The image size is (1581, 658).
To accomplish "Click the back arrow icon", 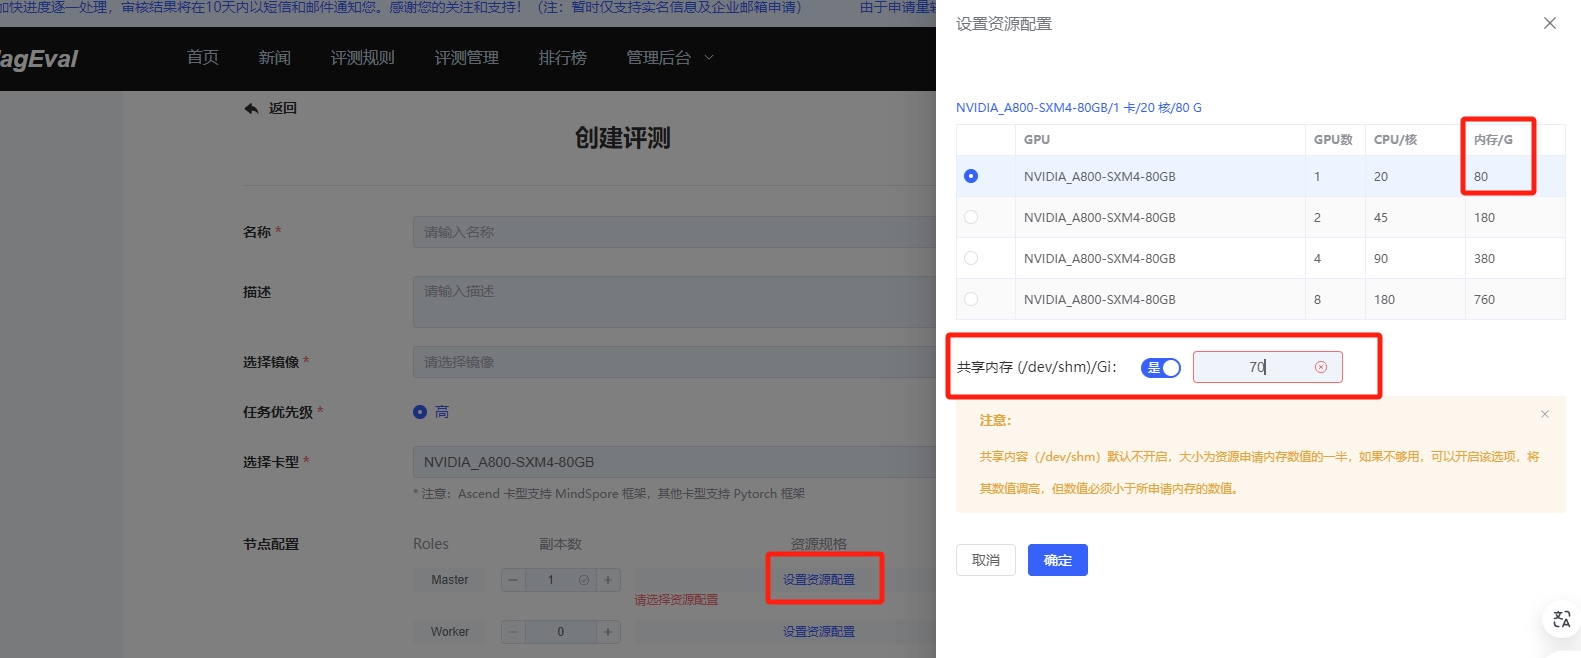I will (x=252, y=108).
